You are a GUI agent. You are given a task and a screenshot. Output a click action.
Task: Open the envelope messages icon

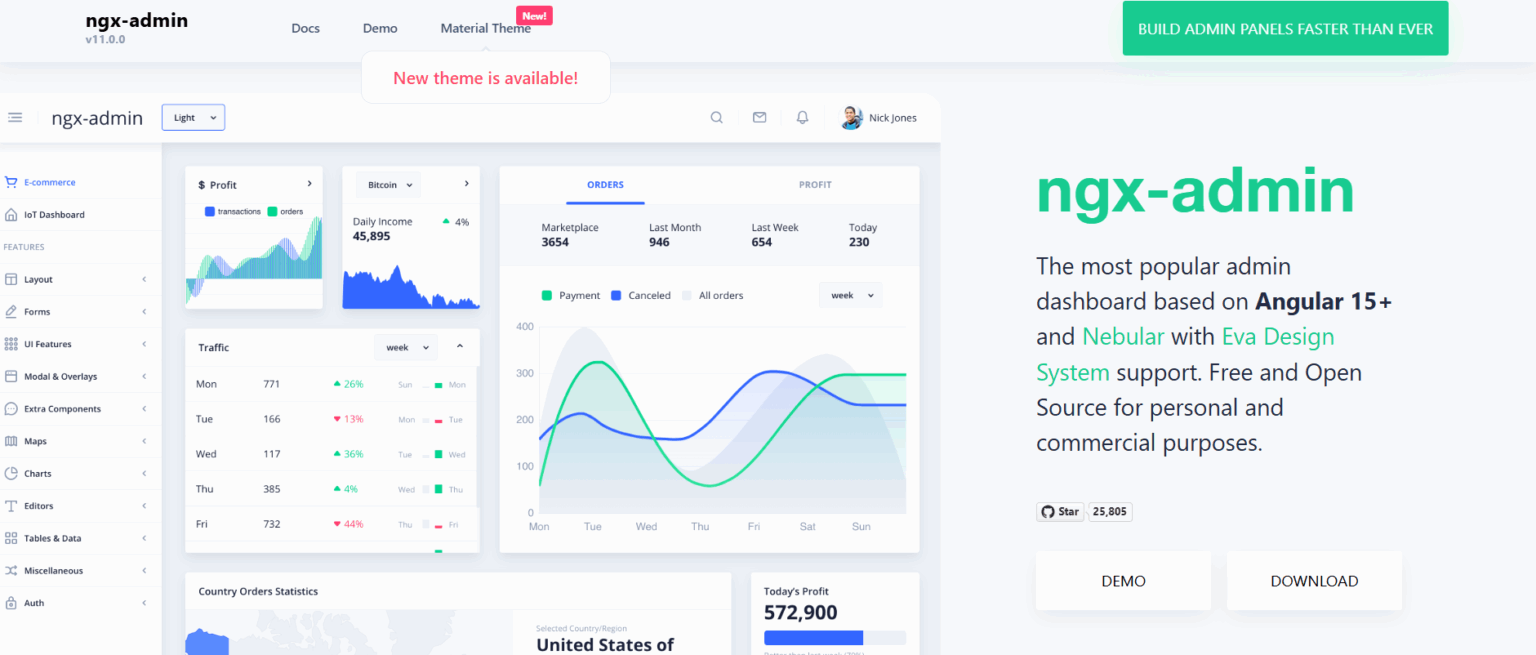pos(759,117)
